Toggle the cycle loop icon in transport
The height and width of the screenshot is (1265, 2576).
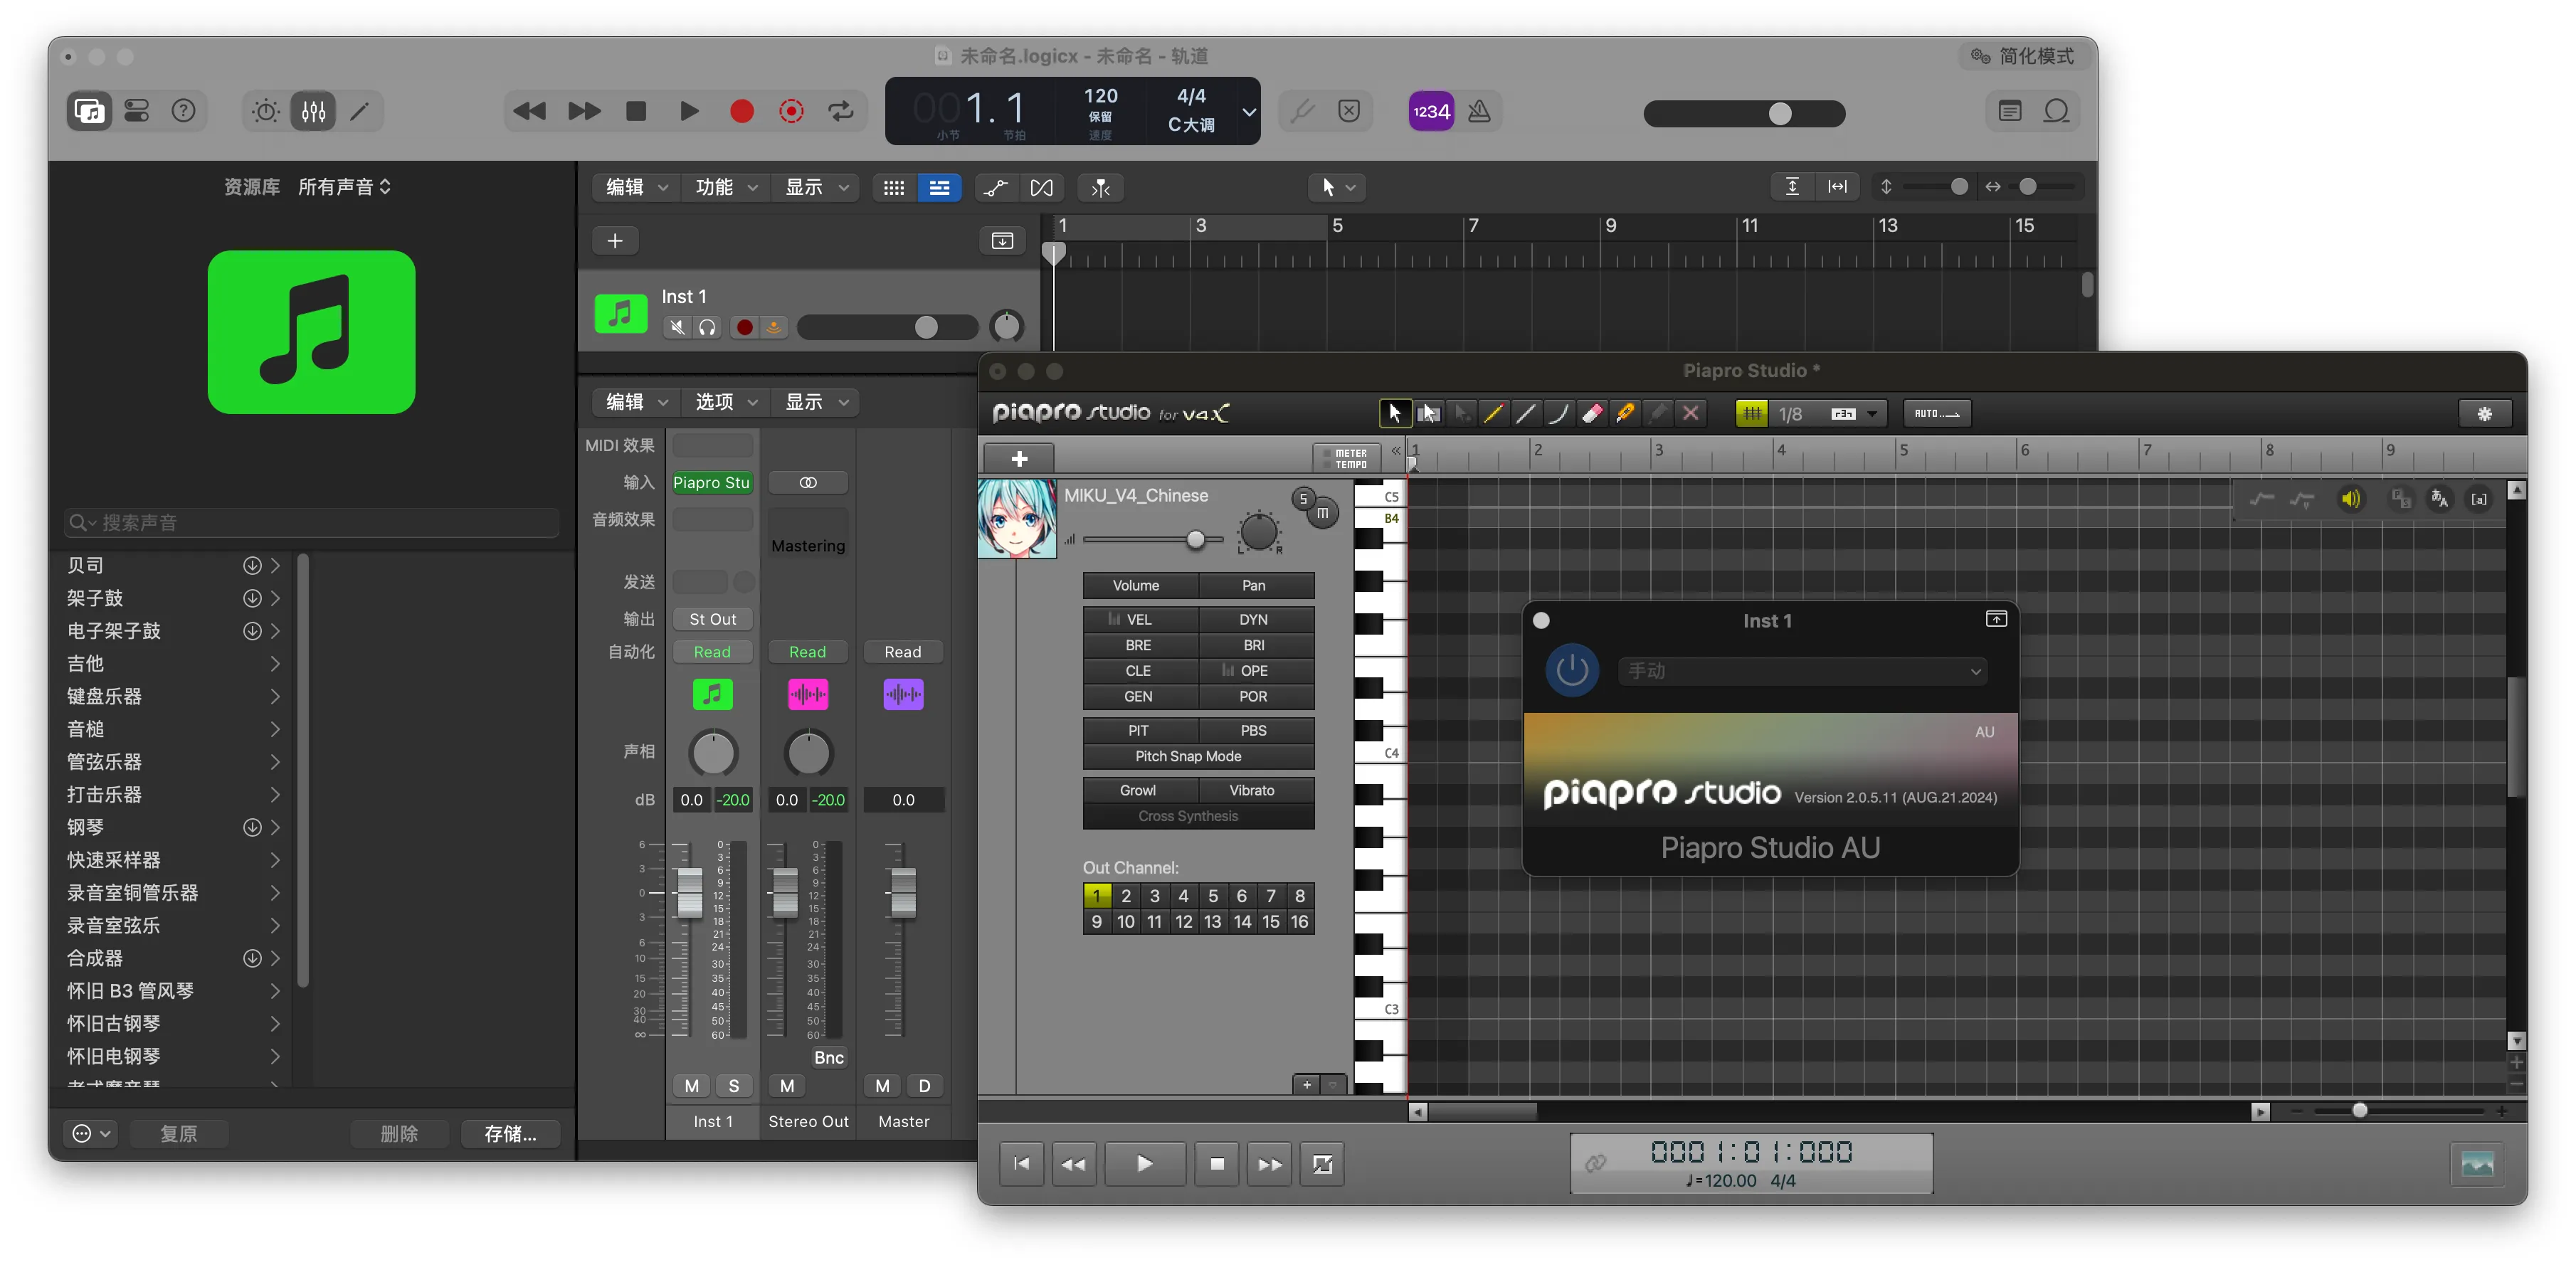(840, 111)
